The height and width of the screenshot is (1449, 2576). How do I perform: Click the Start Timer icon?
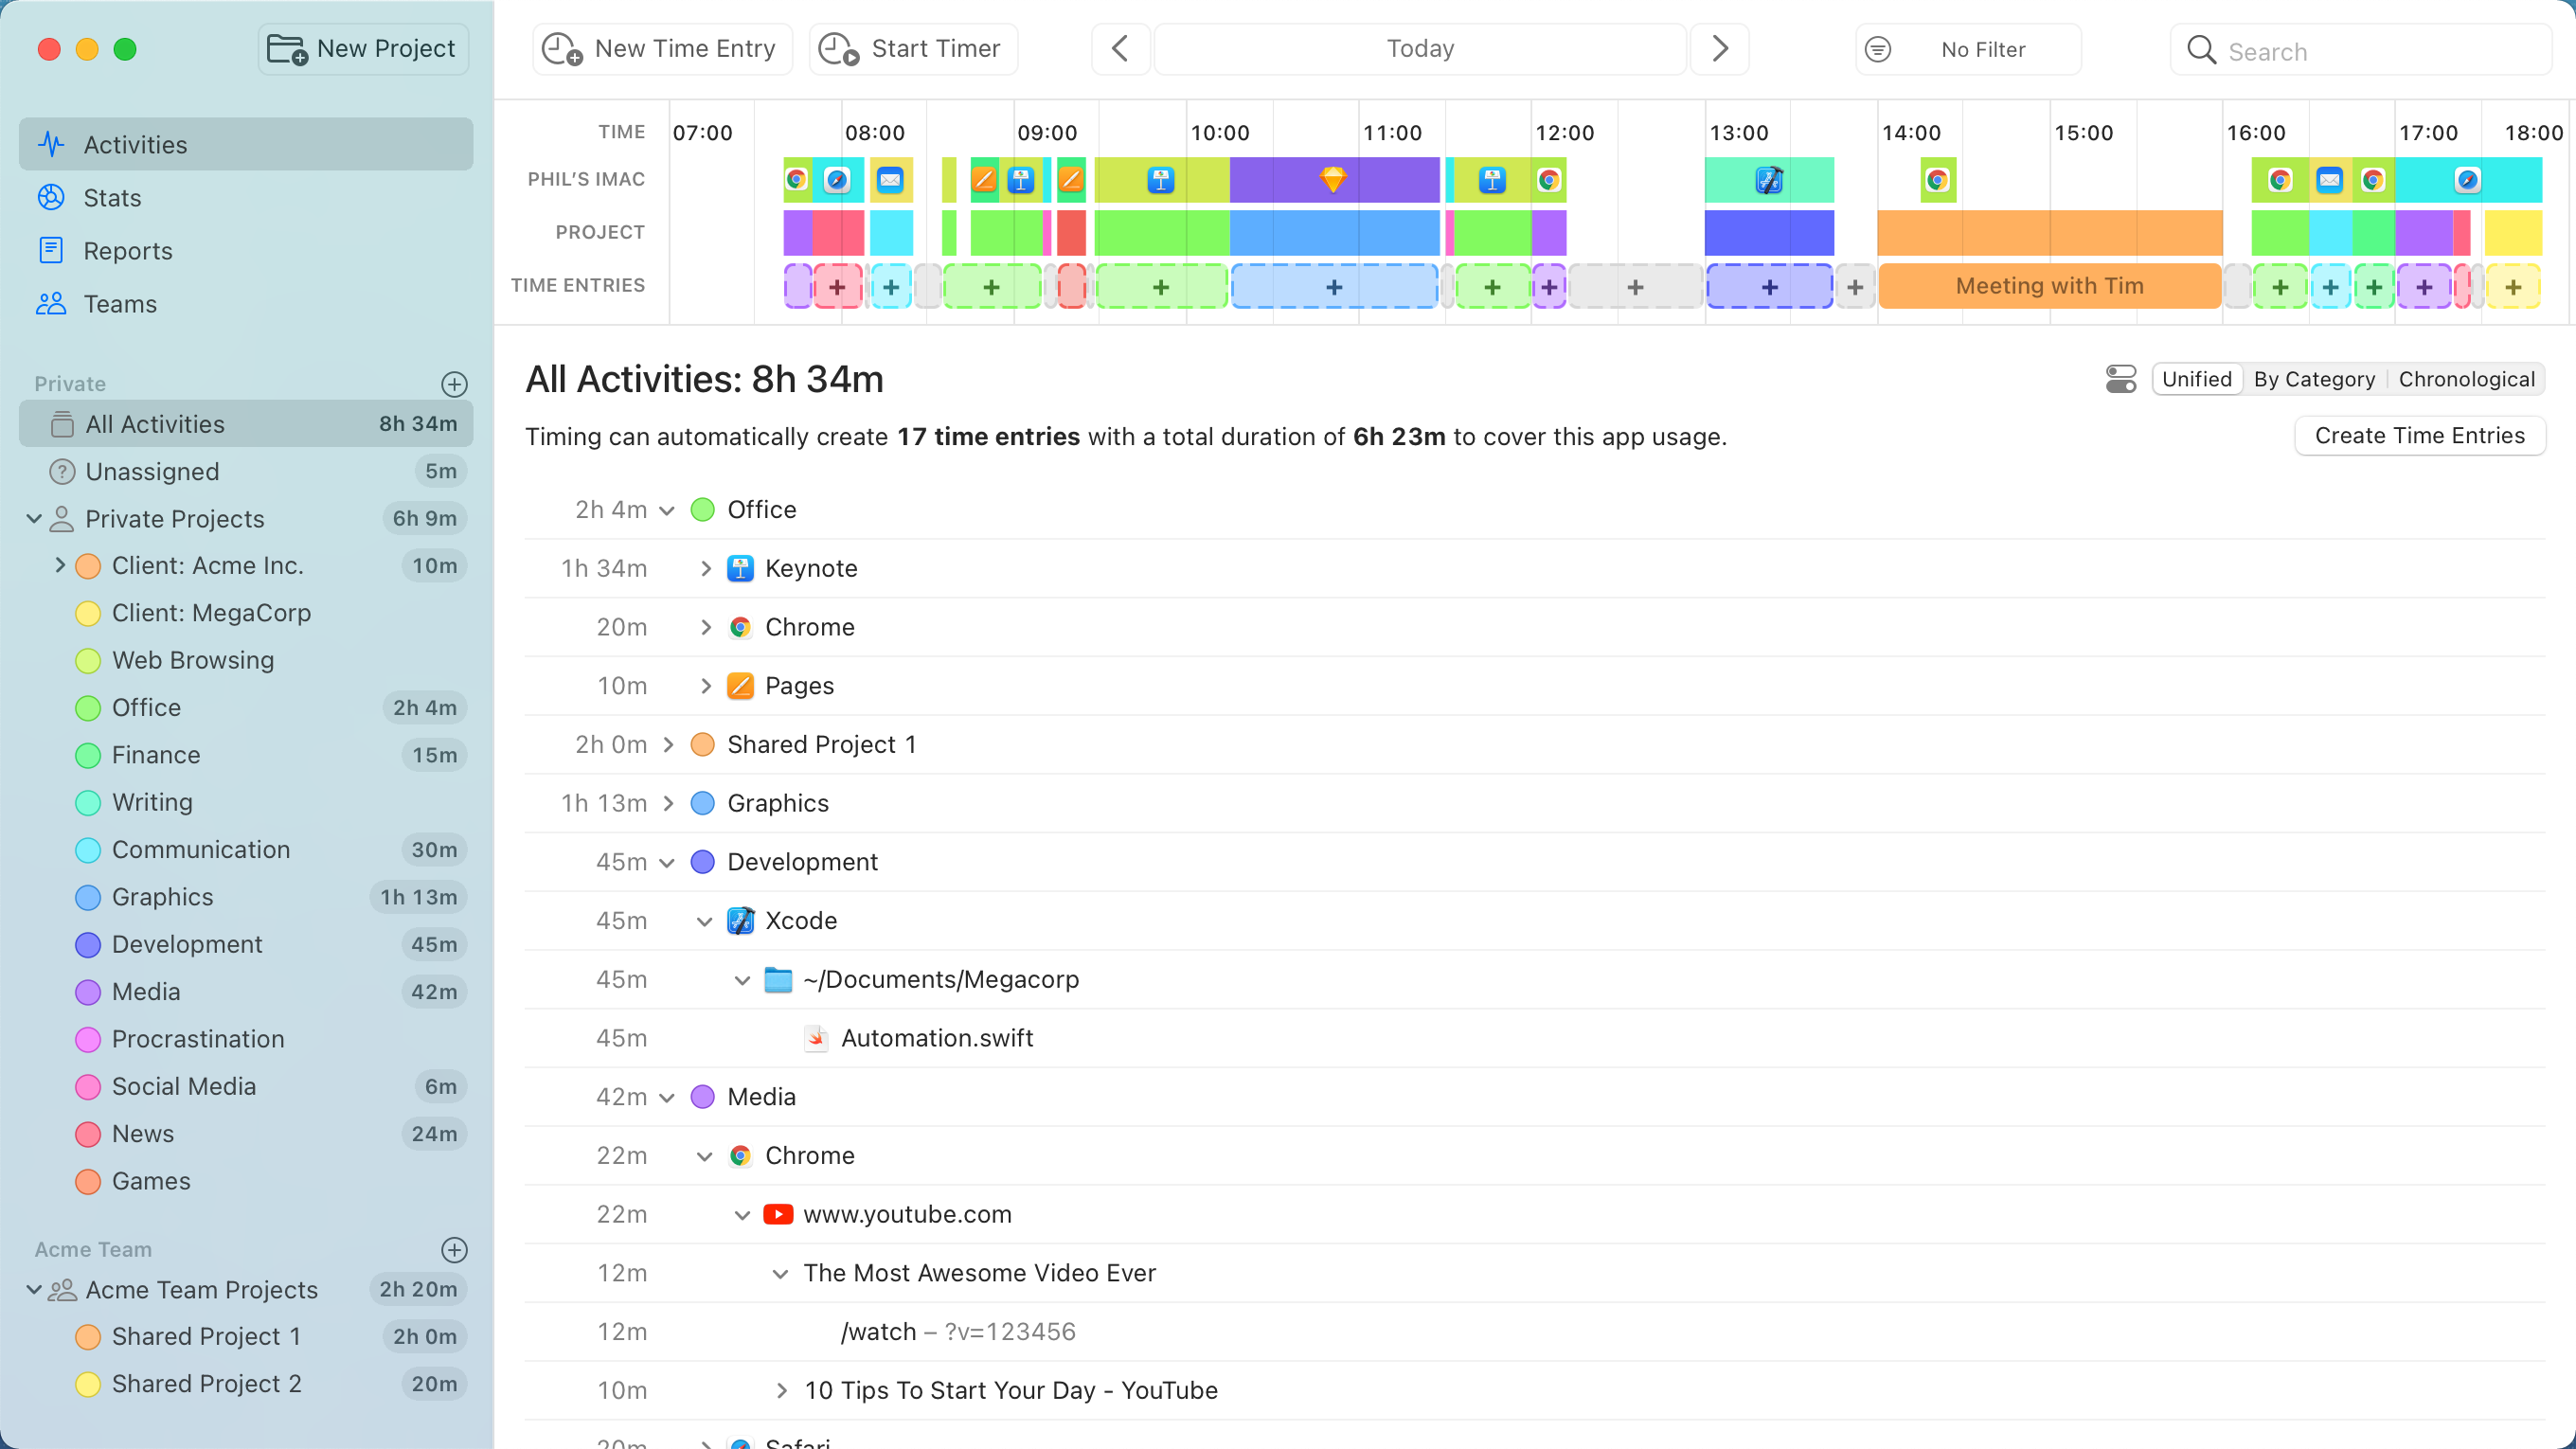(x=838, y=47)
